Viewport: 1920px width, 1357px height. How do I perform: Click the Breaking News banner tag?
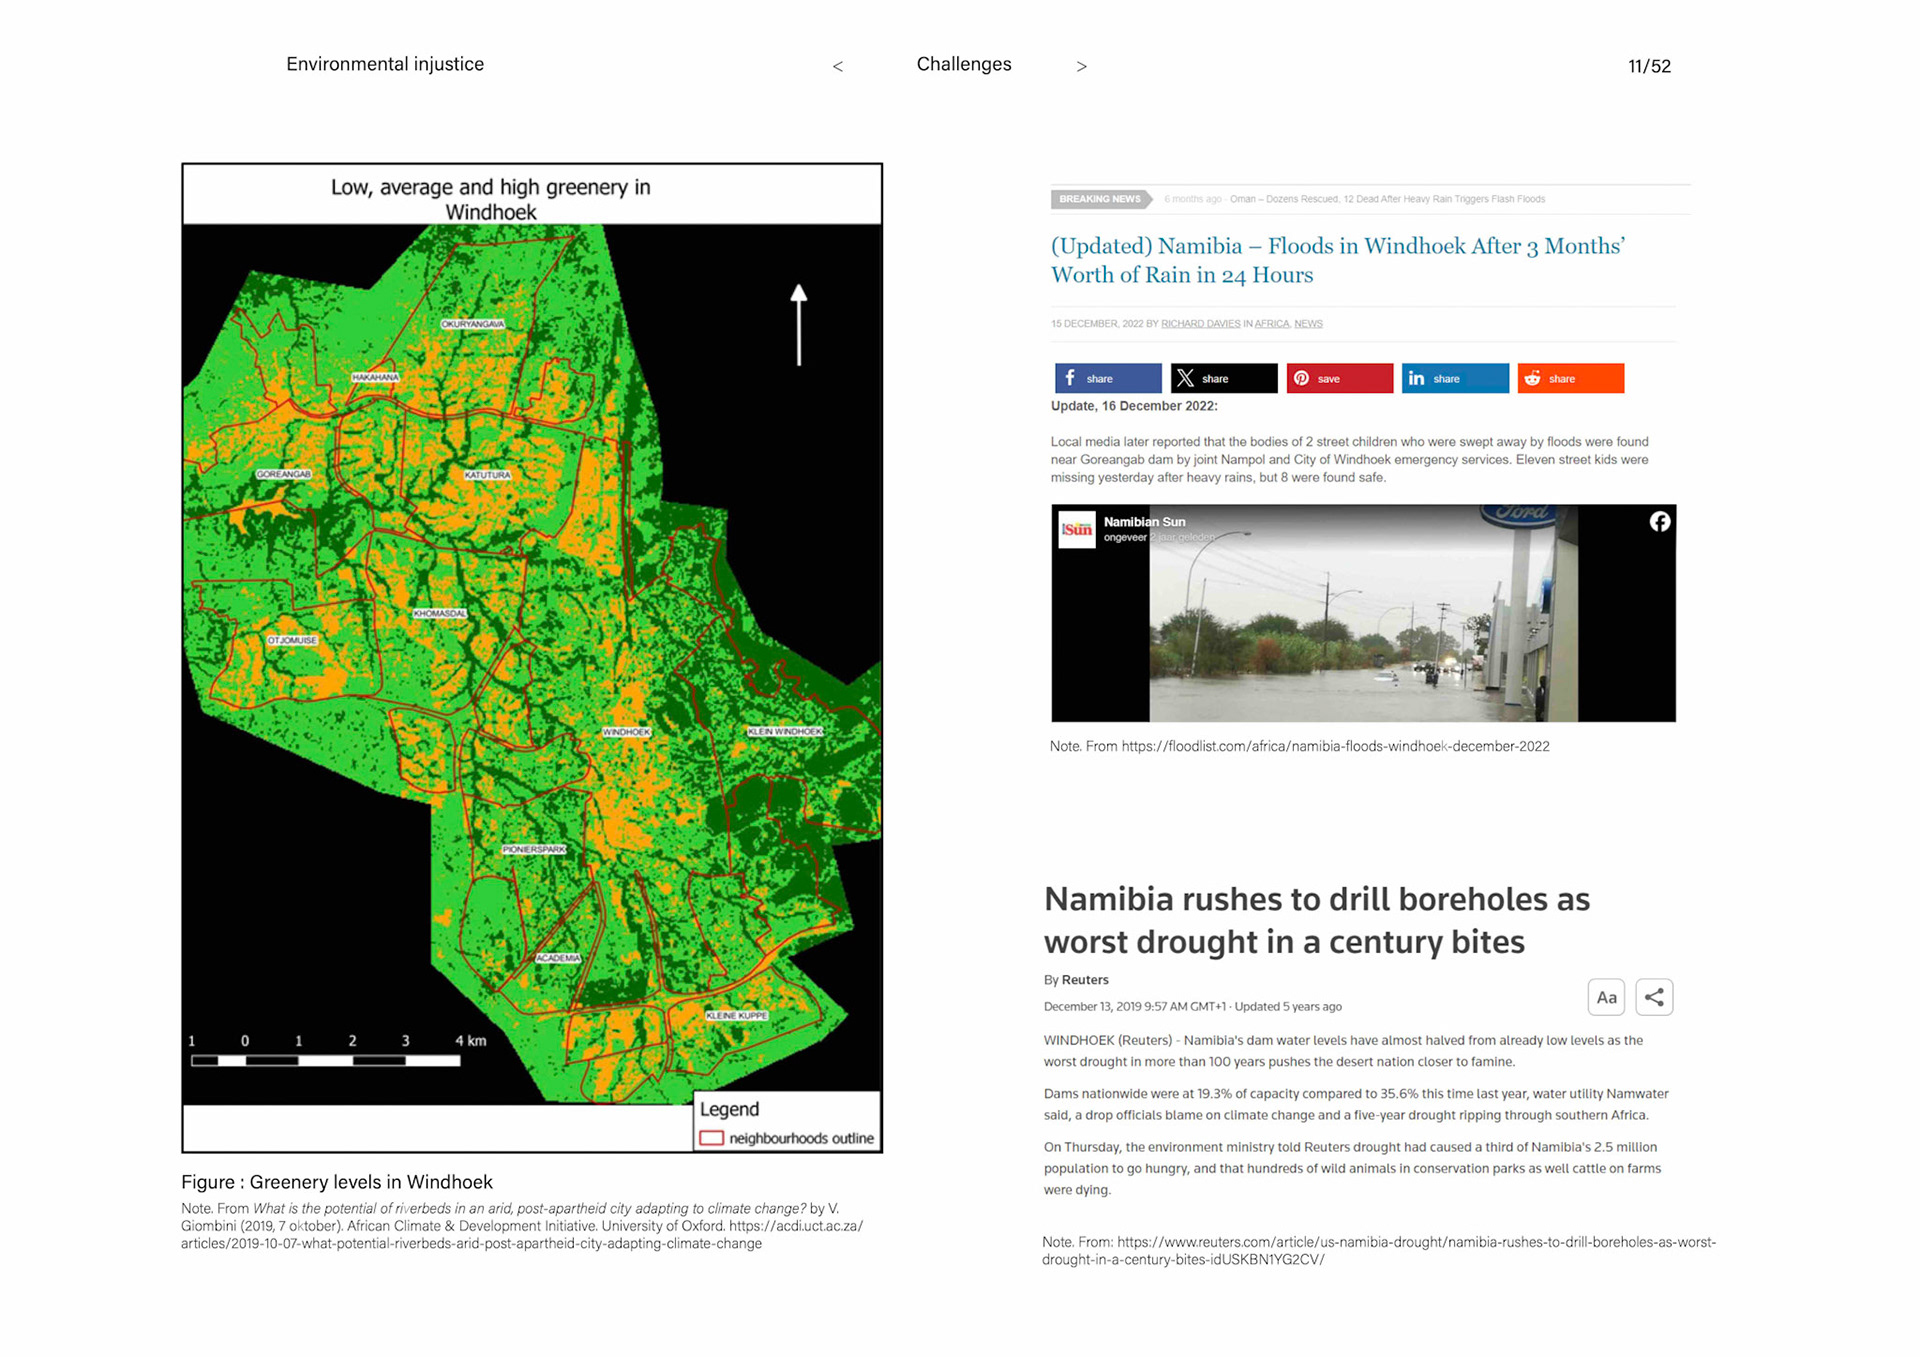tap(1099, 199)
